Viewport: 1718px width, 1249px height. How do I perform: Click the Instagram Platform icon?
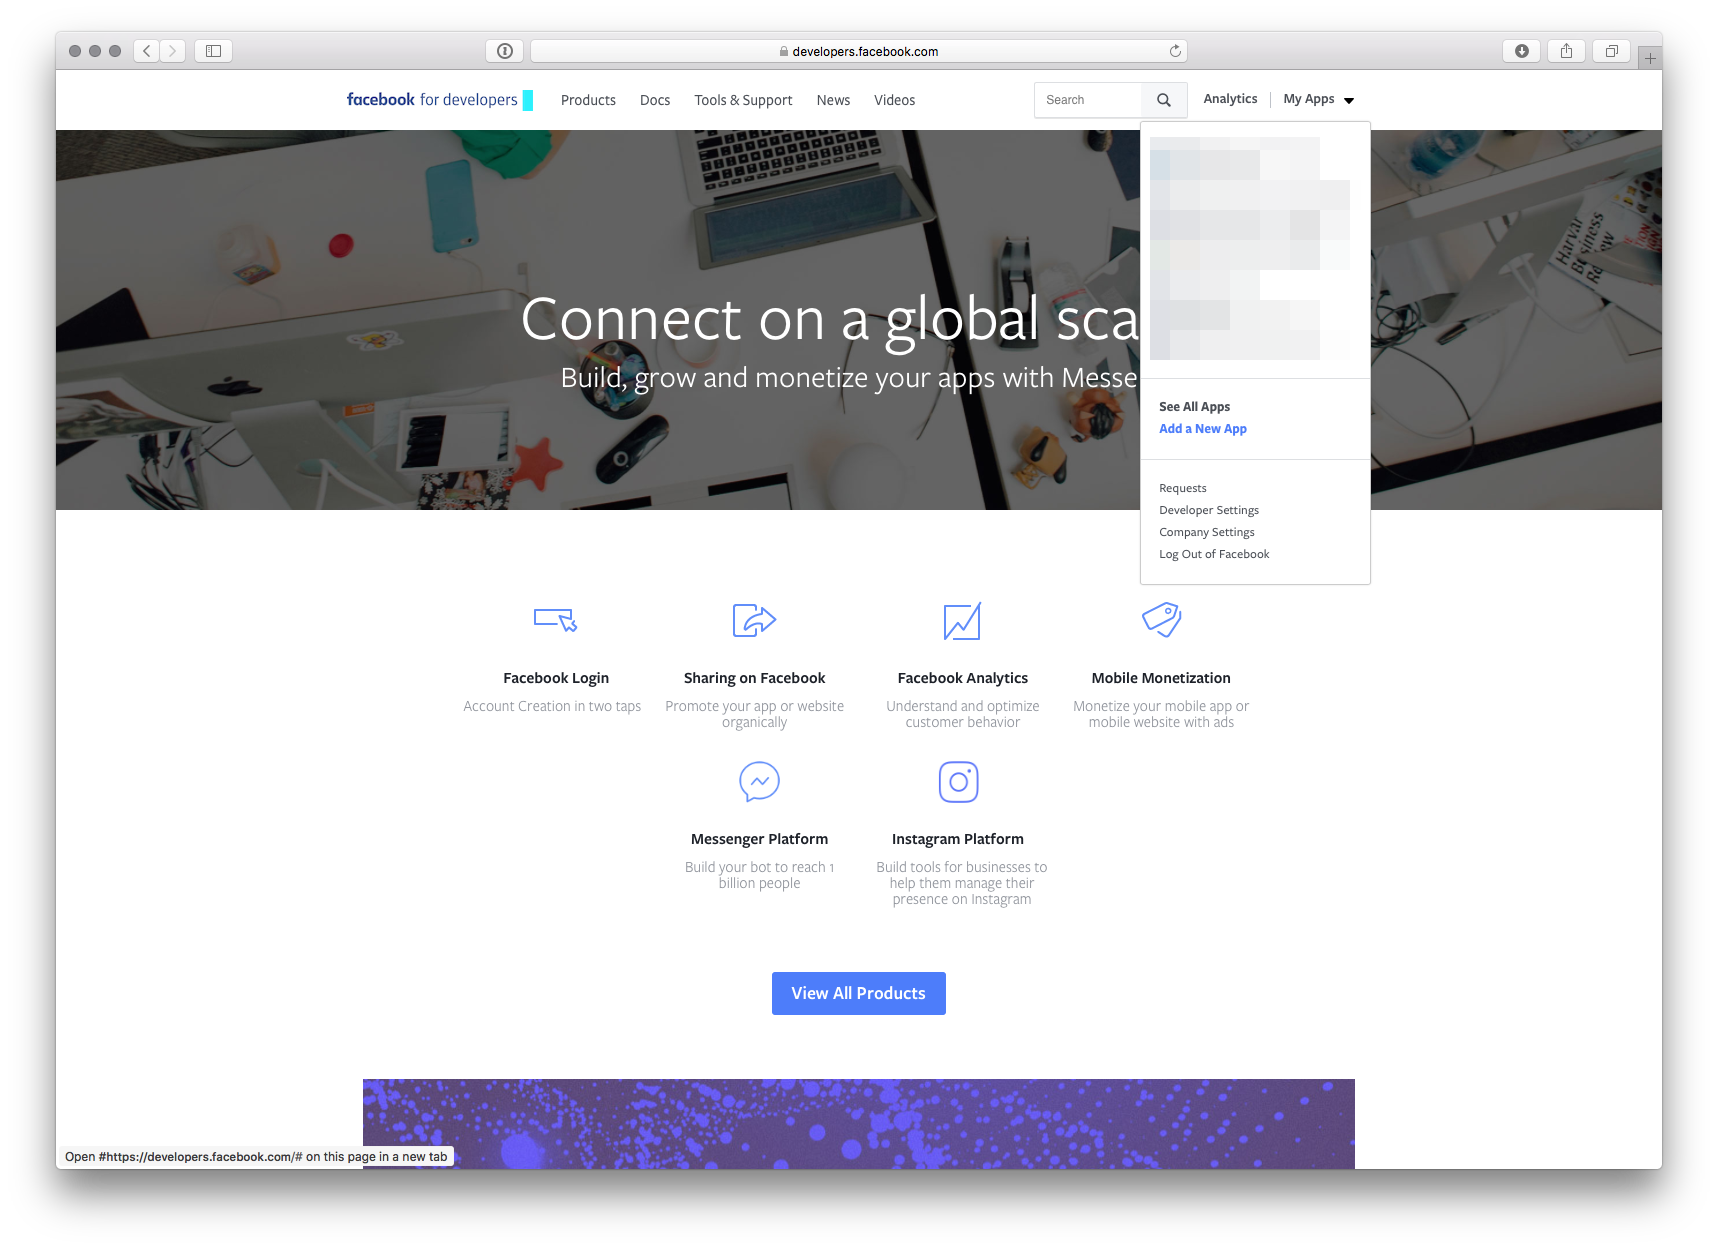tap(958, 782)
